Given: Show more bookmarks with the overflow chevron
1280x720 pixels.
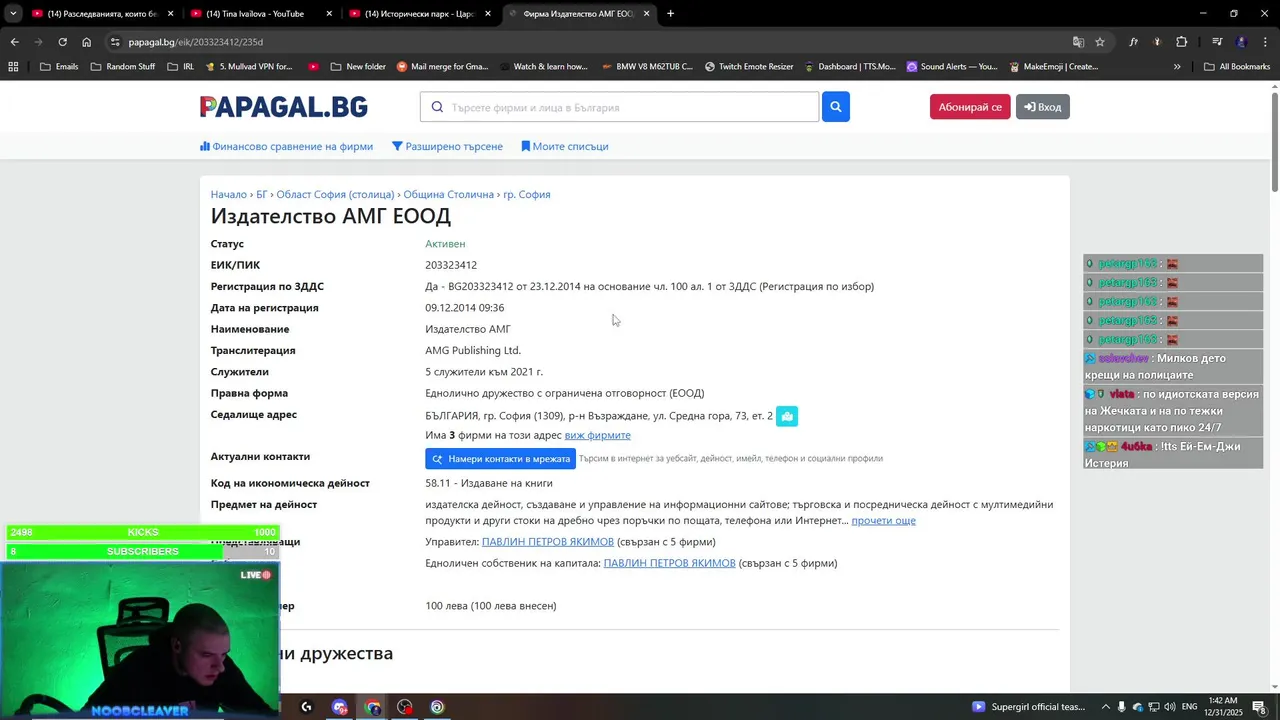Looking at the screenshot, I should (x=1177, y=67).
